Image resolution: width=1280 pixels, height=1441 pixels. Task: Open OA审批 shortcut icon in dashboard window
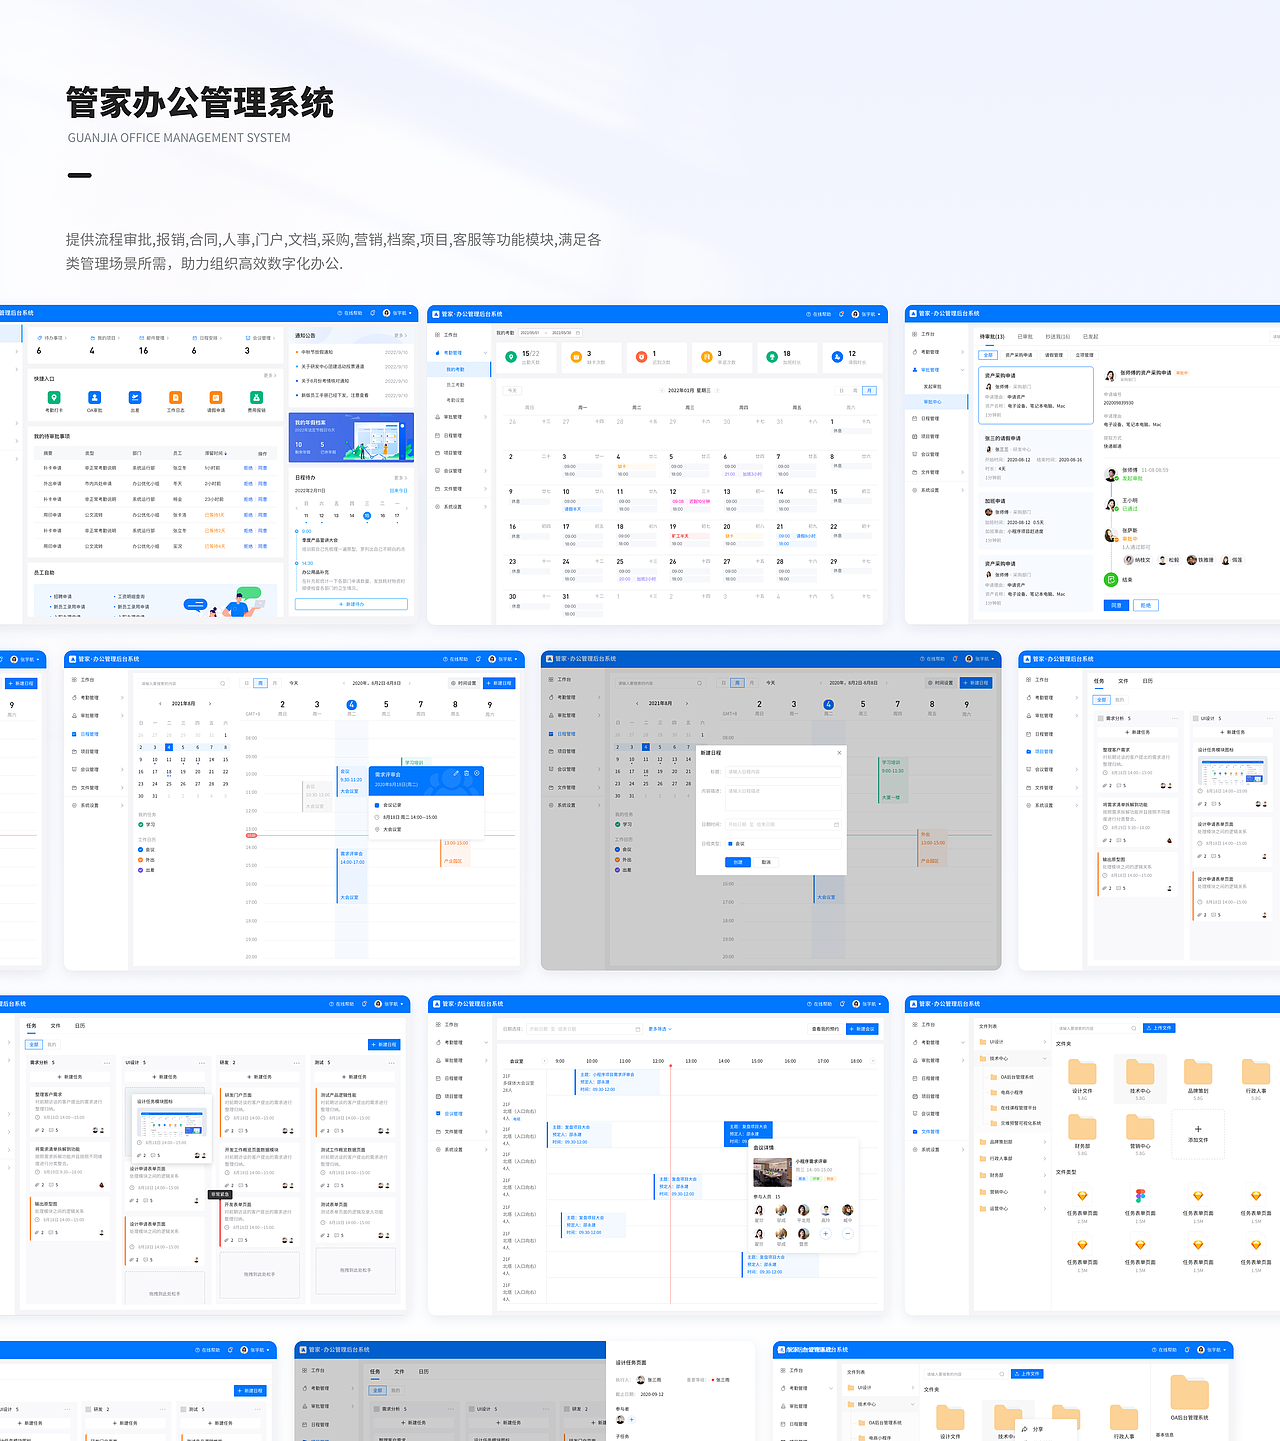coord(94,397)
